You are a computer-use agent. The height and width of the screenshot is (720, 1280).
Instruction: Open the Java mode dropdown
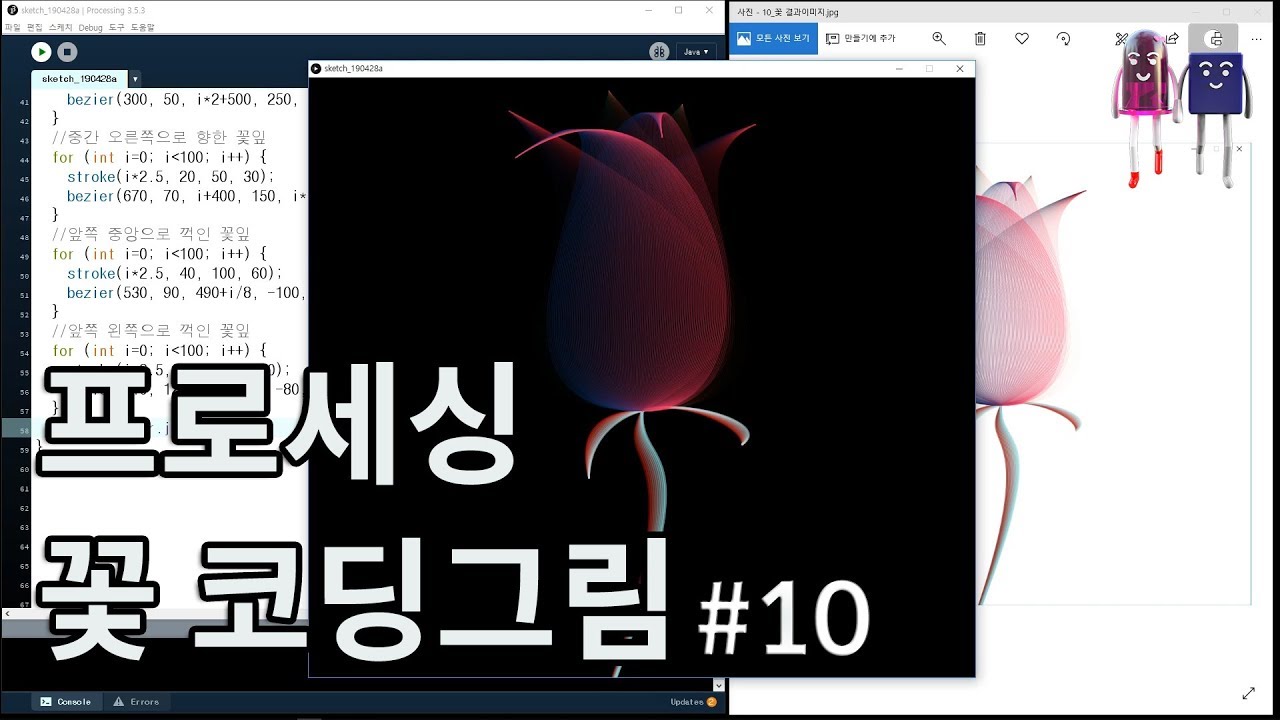[x=695, y=51]
